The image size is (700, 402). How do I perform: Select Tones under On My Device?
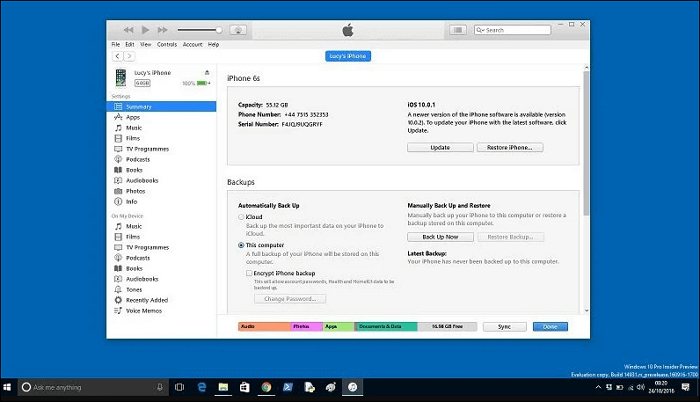tap(133, 288)
